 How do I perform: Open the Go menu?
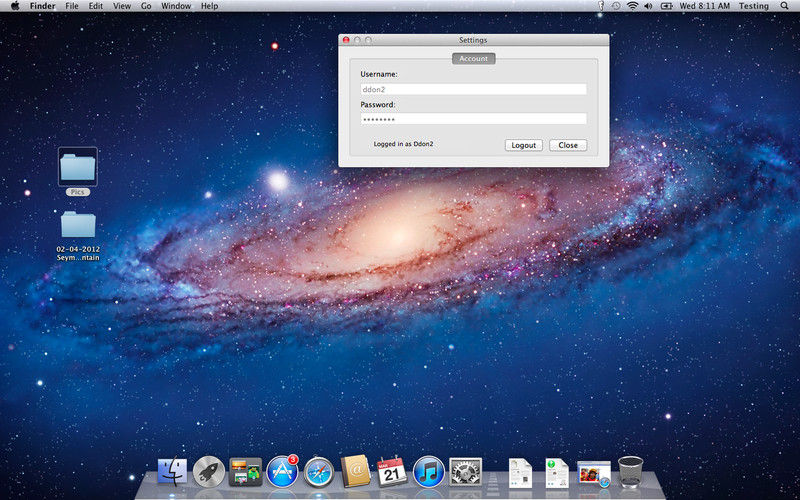[x=146, y=6]
